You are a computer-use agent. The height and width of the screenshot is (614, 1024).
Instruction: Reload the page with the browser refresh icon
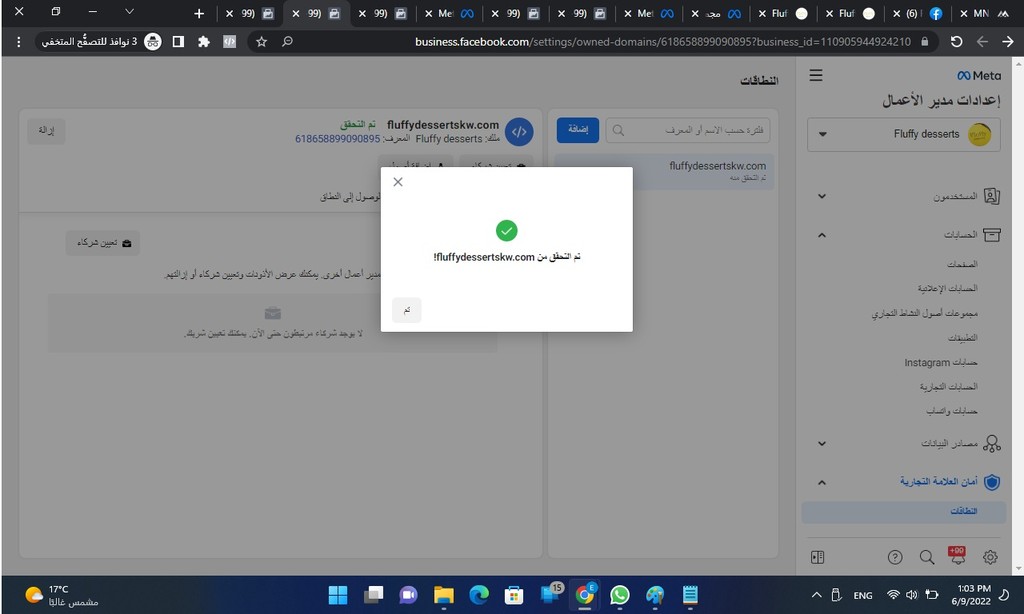(x=956, y=42)
